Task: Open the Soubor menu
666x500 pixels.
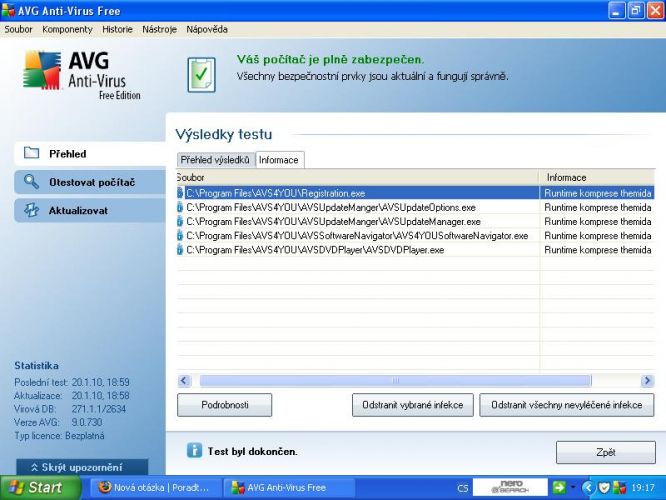Action: (18, 29)
